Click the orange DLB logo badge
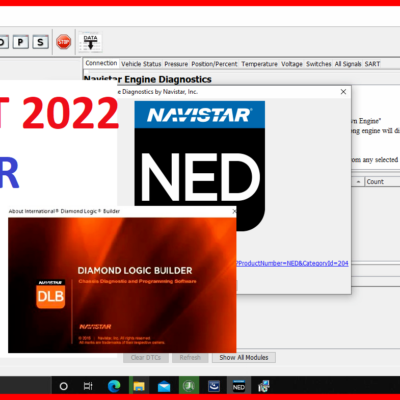 point(50,294)
